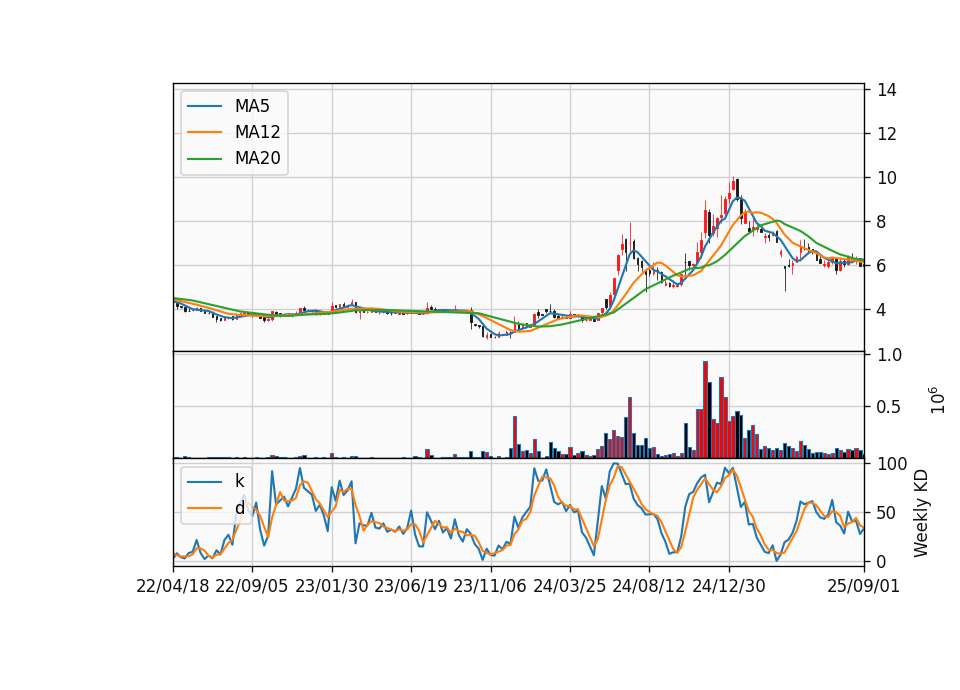
Task: Click the MA20 legend label
Action: point(257,158)
